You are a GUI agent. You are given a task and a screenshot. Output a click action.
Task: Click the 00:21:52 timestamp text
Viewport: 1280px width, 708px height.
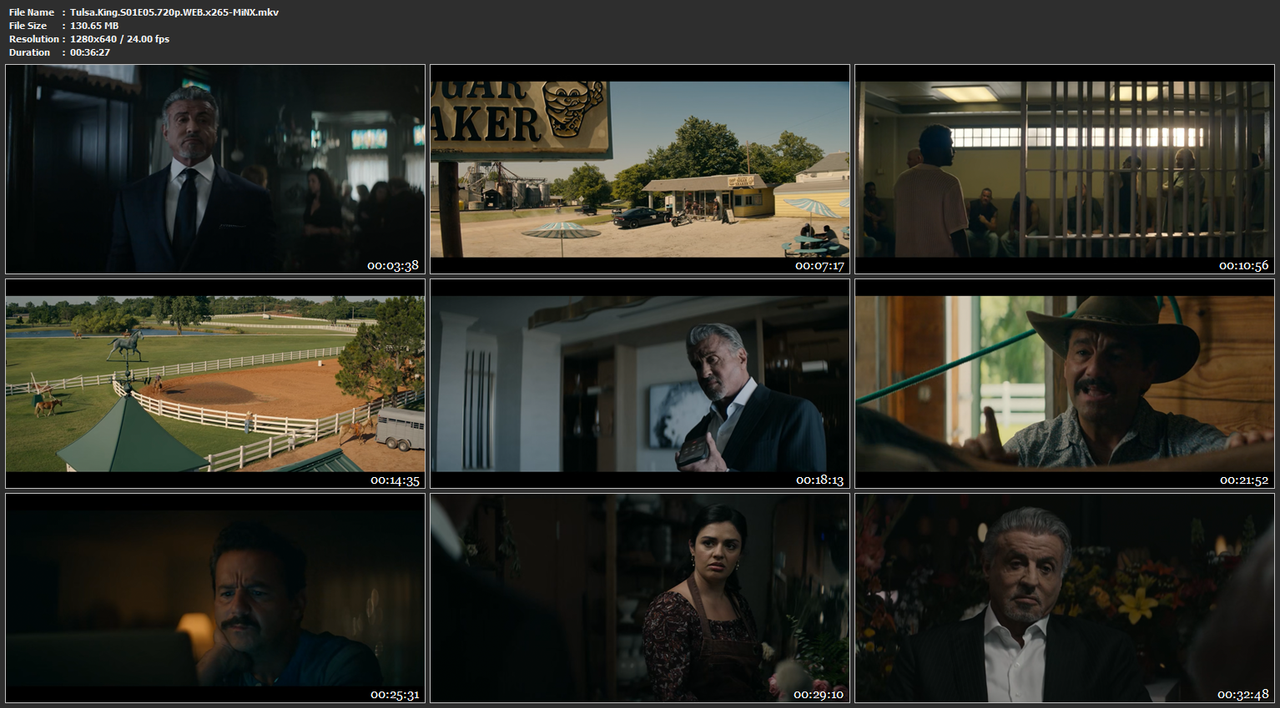click(1243, 480)
